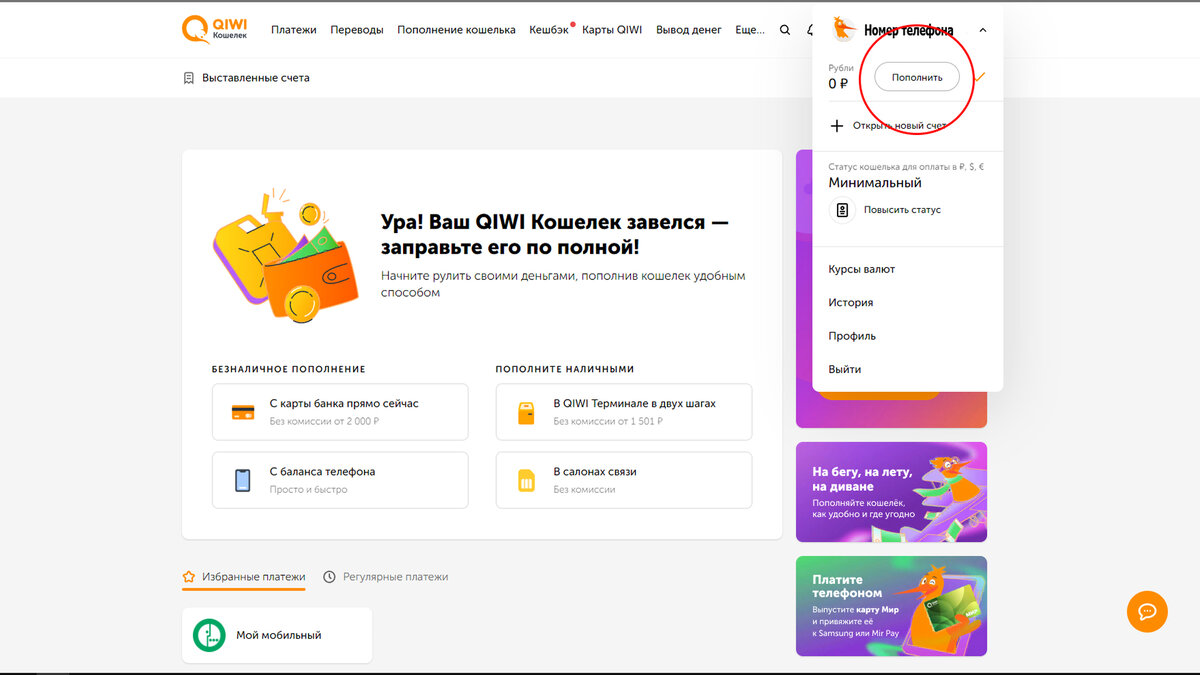Click Повысить статус link
The width and height of the screenshot is (1200, 675).
click(902, 210)
